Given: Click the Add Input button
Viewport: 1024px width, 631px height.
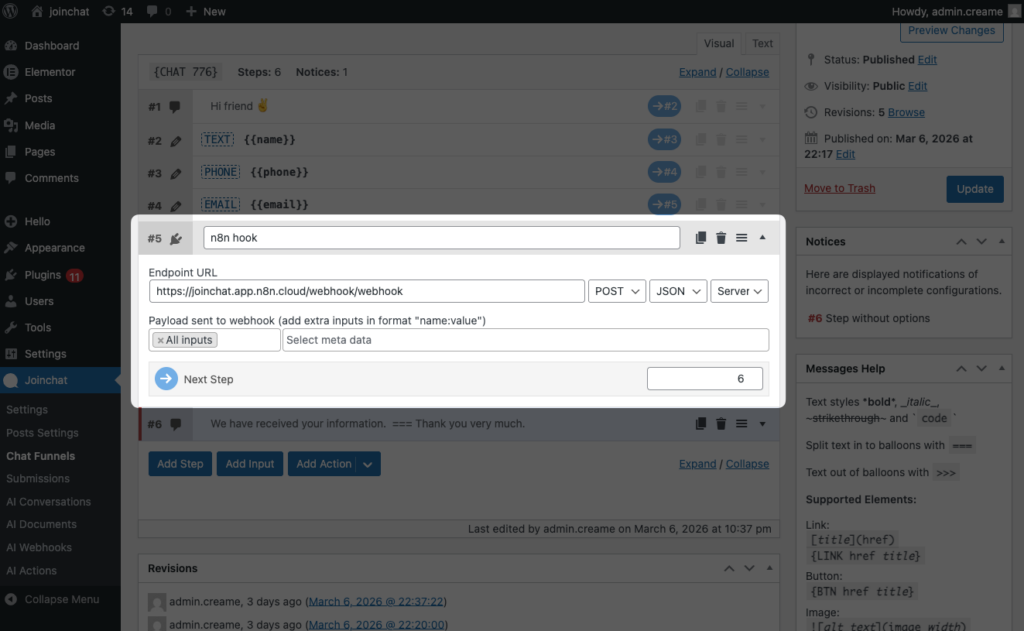Looking at the screenshot, I should [x=249, y=464].
